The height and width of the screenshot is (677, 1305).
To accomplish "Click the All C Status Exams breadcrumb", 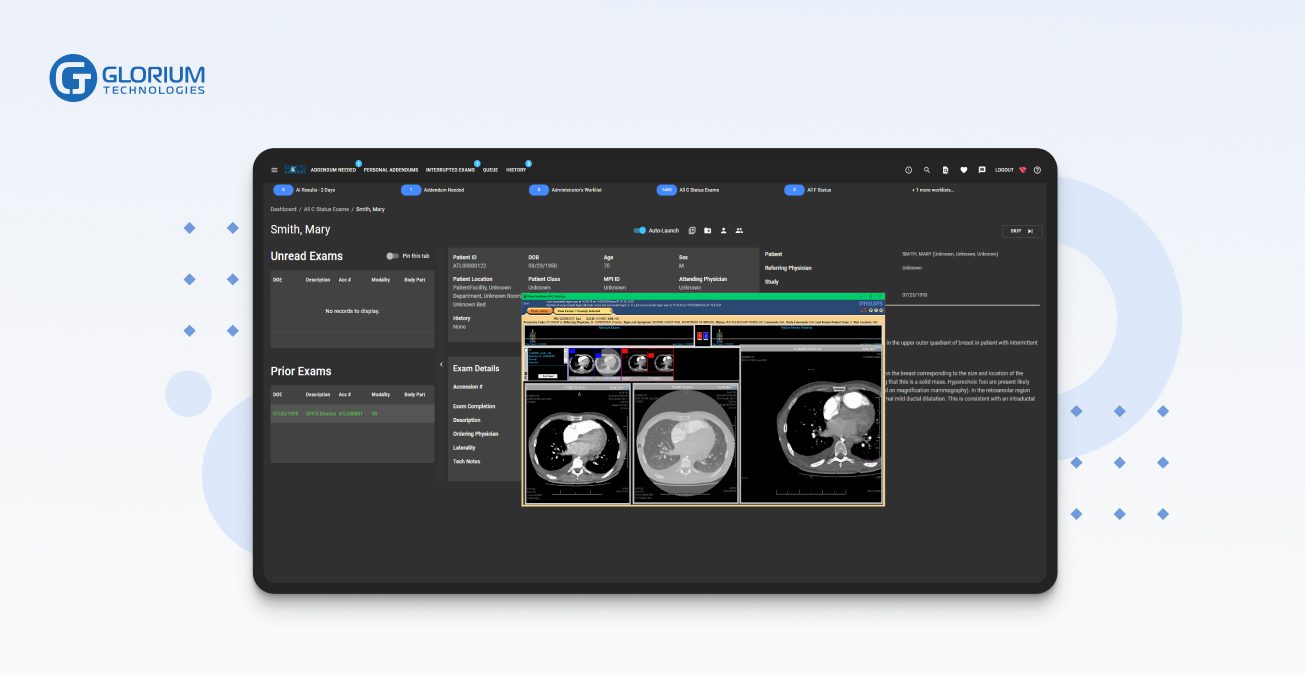I will click(326, 209).
